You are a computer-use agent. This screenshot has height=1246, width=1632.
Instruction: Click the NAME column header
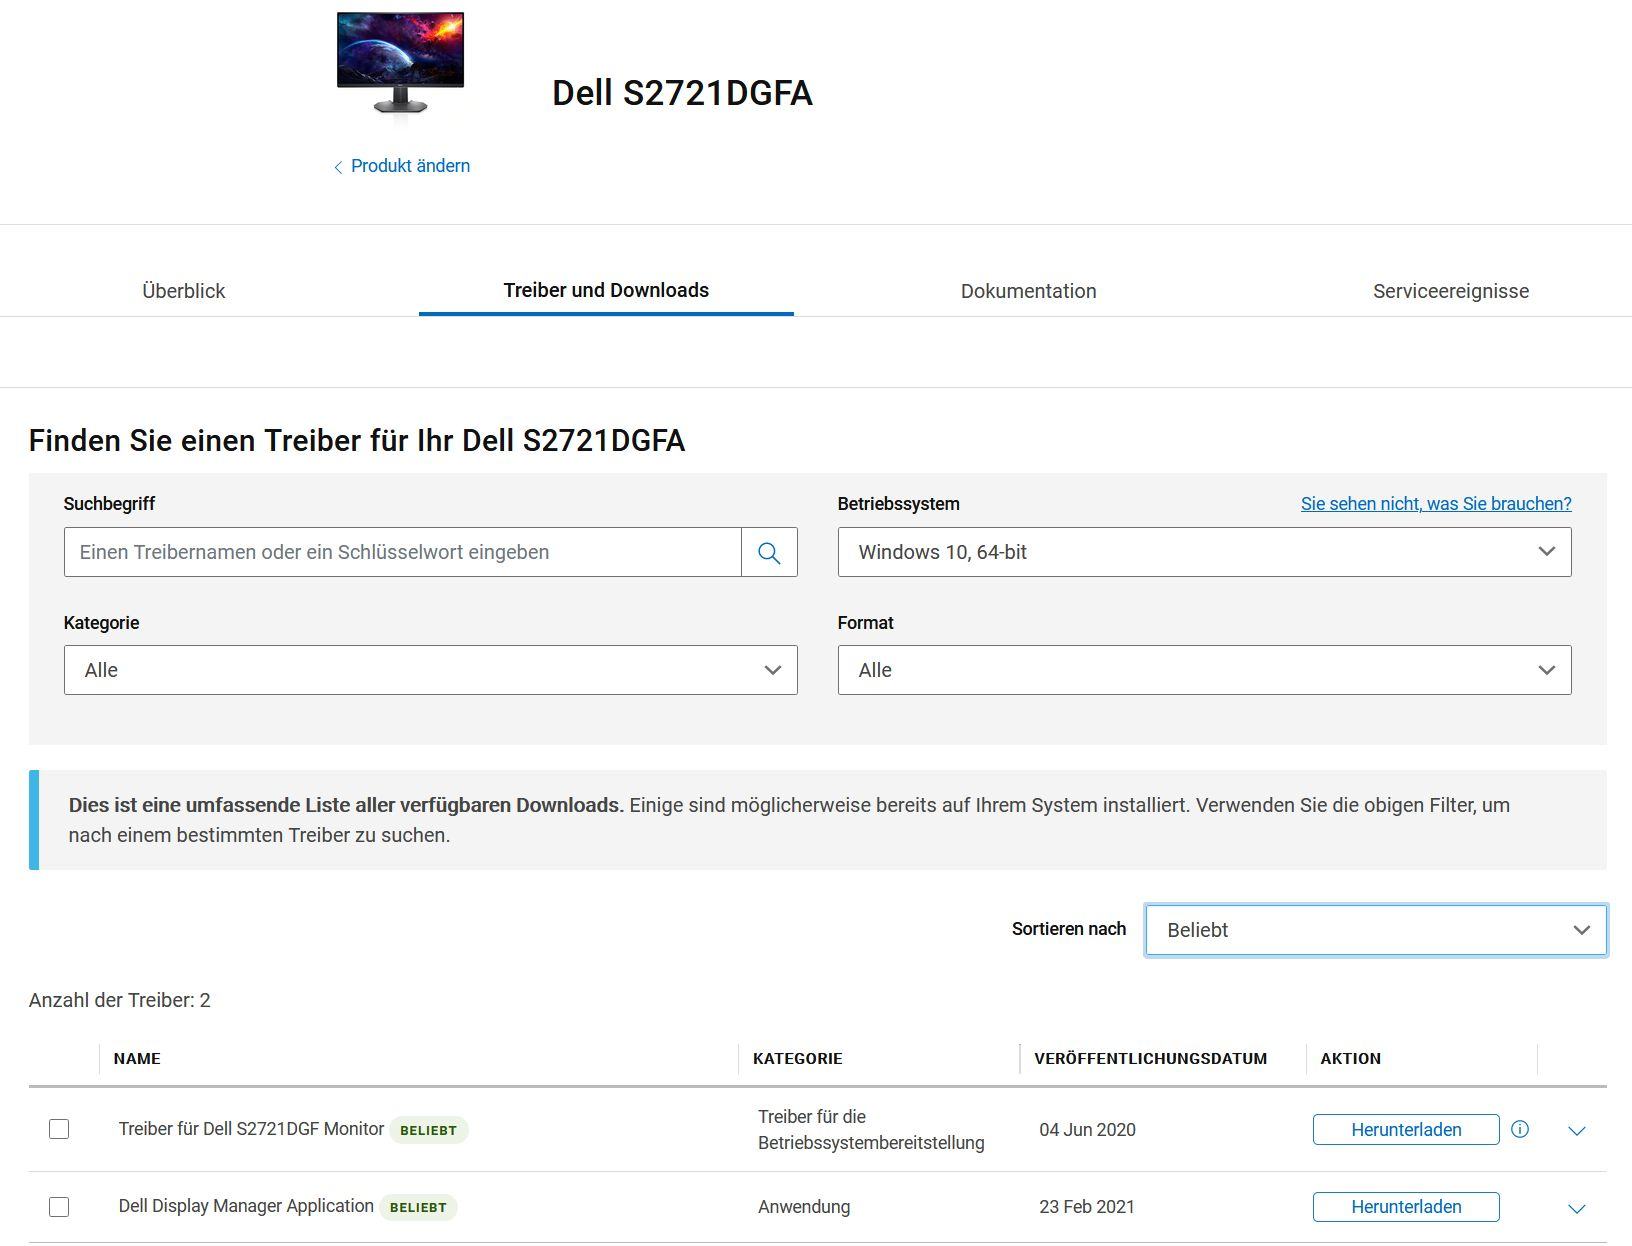point(137,1058)
